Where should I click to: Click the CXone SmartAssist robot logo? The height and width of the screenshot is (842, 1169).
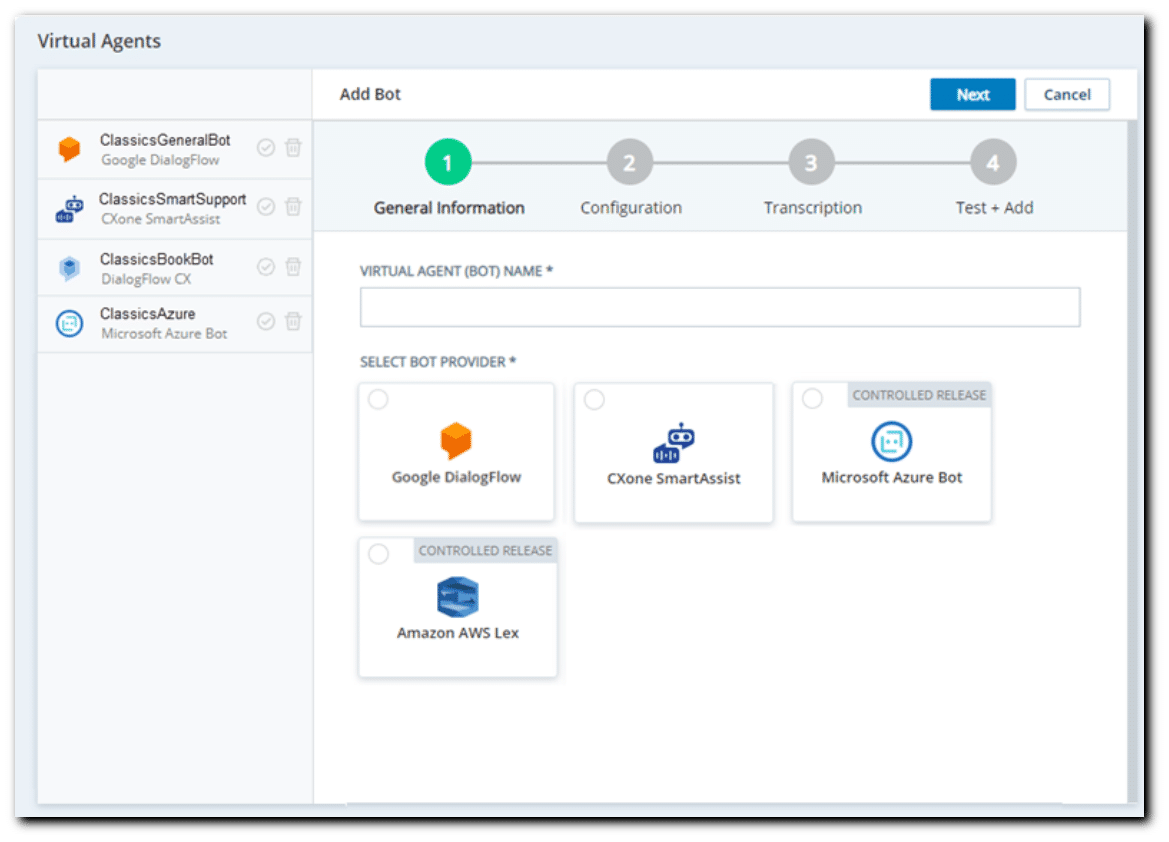point(673,444)
